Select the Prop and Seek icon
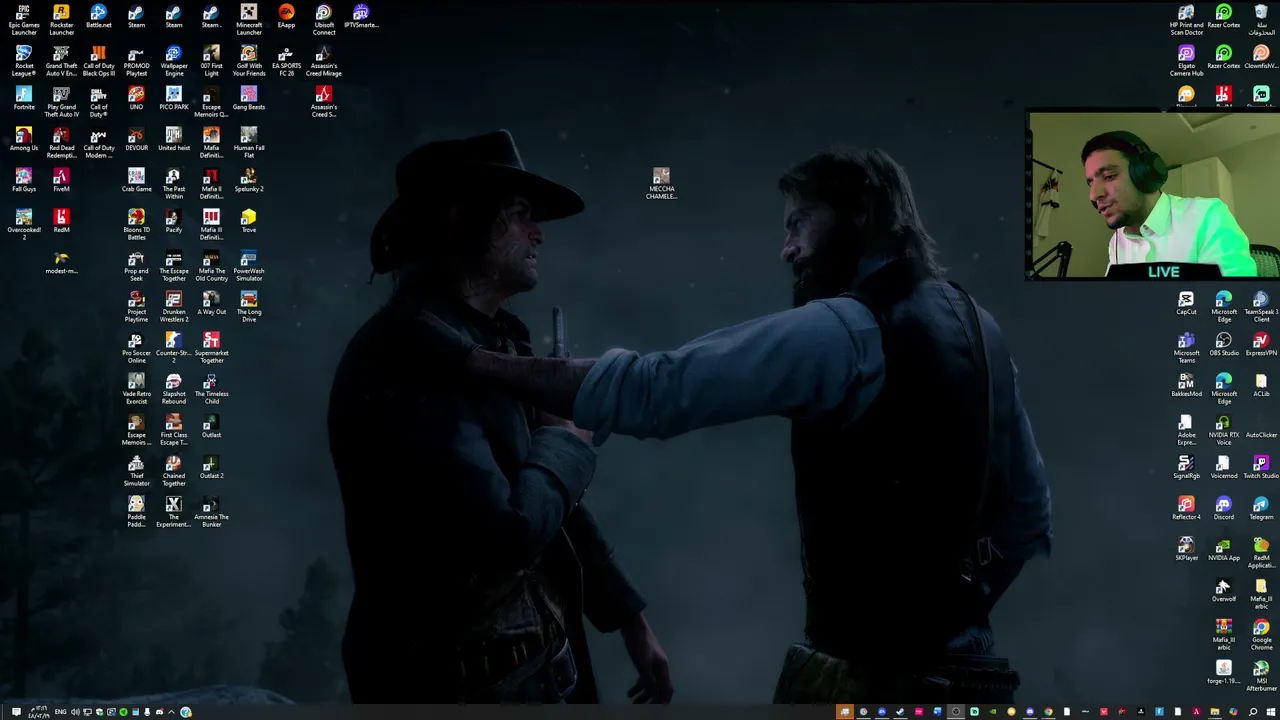1280x720 pixels. coord(136,266)
